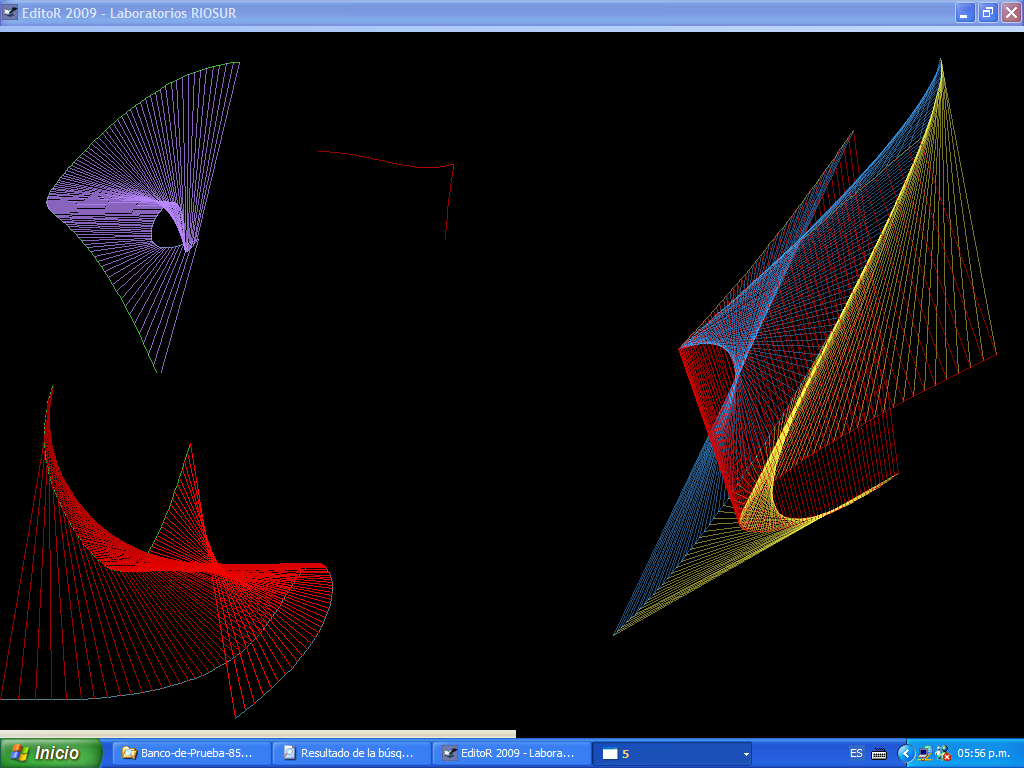
Task: Click the horizontal scrollbar at canvas bottom
Action: (258, 735)
